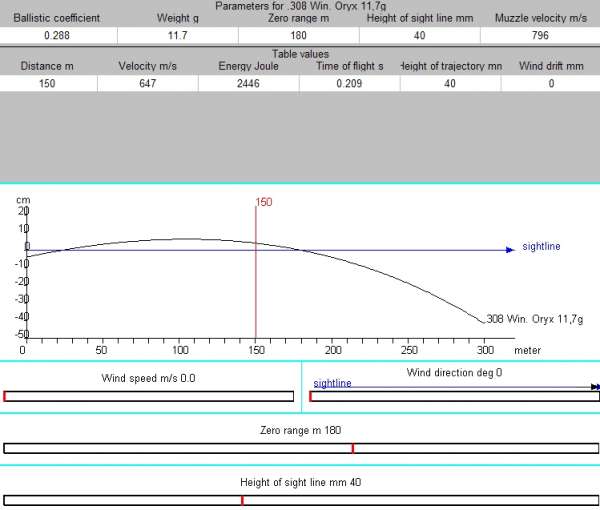Image resolution: width=600 pixels, height=510 pixels.
Task: Click the Ballistic coefficient column header
Action: coord(59,18)
